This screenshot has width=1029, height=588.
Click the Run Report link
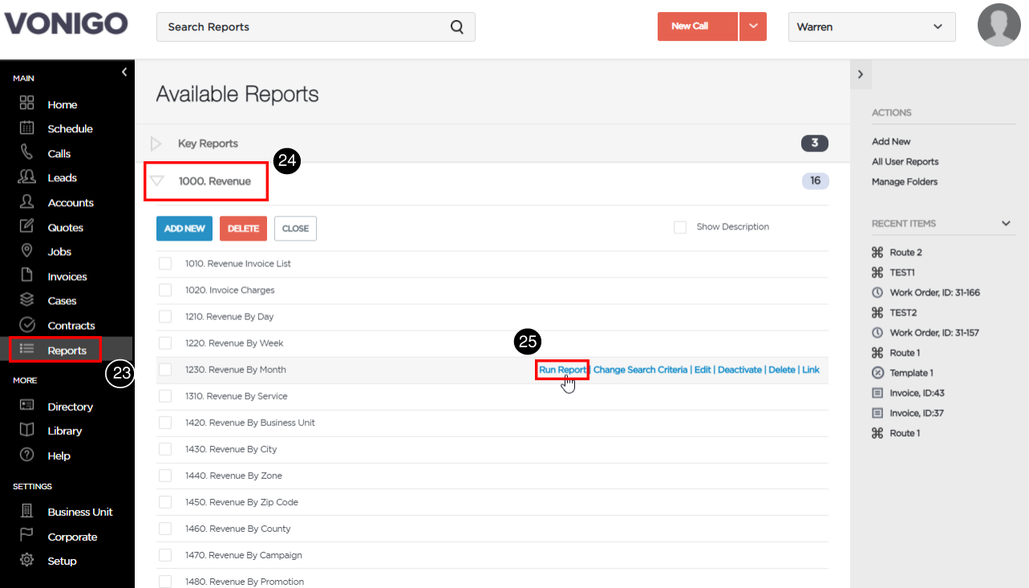tap(562, 369)
